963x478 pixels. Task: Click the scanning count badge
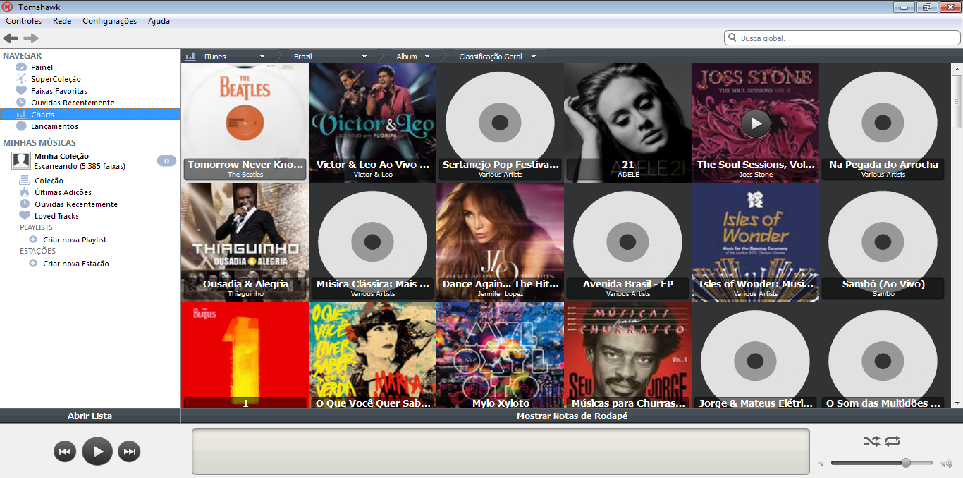click(x=166, y=161)
